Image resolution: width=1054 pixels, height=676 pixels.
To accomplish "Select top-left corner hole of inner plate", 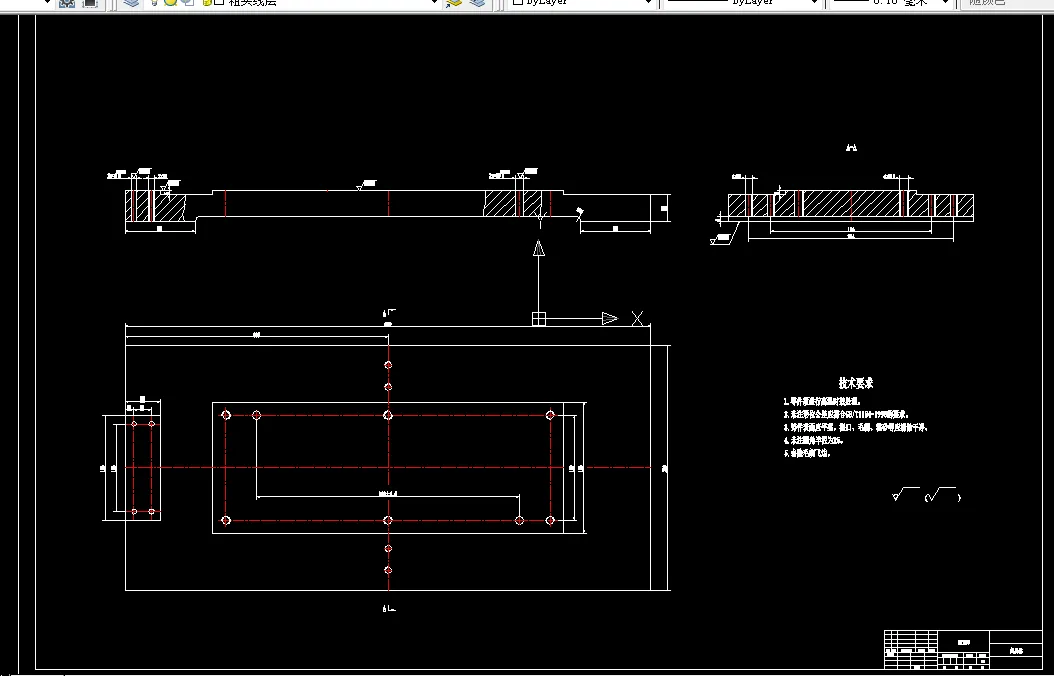I will [226, 415].
